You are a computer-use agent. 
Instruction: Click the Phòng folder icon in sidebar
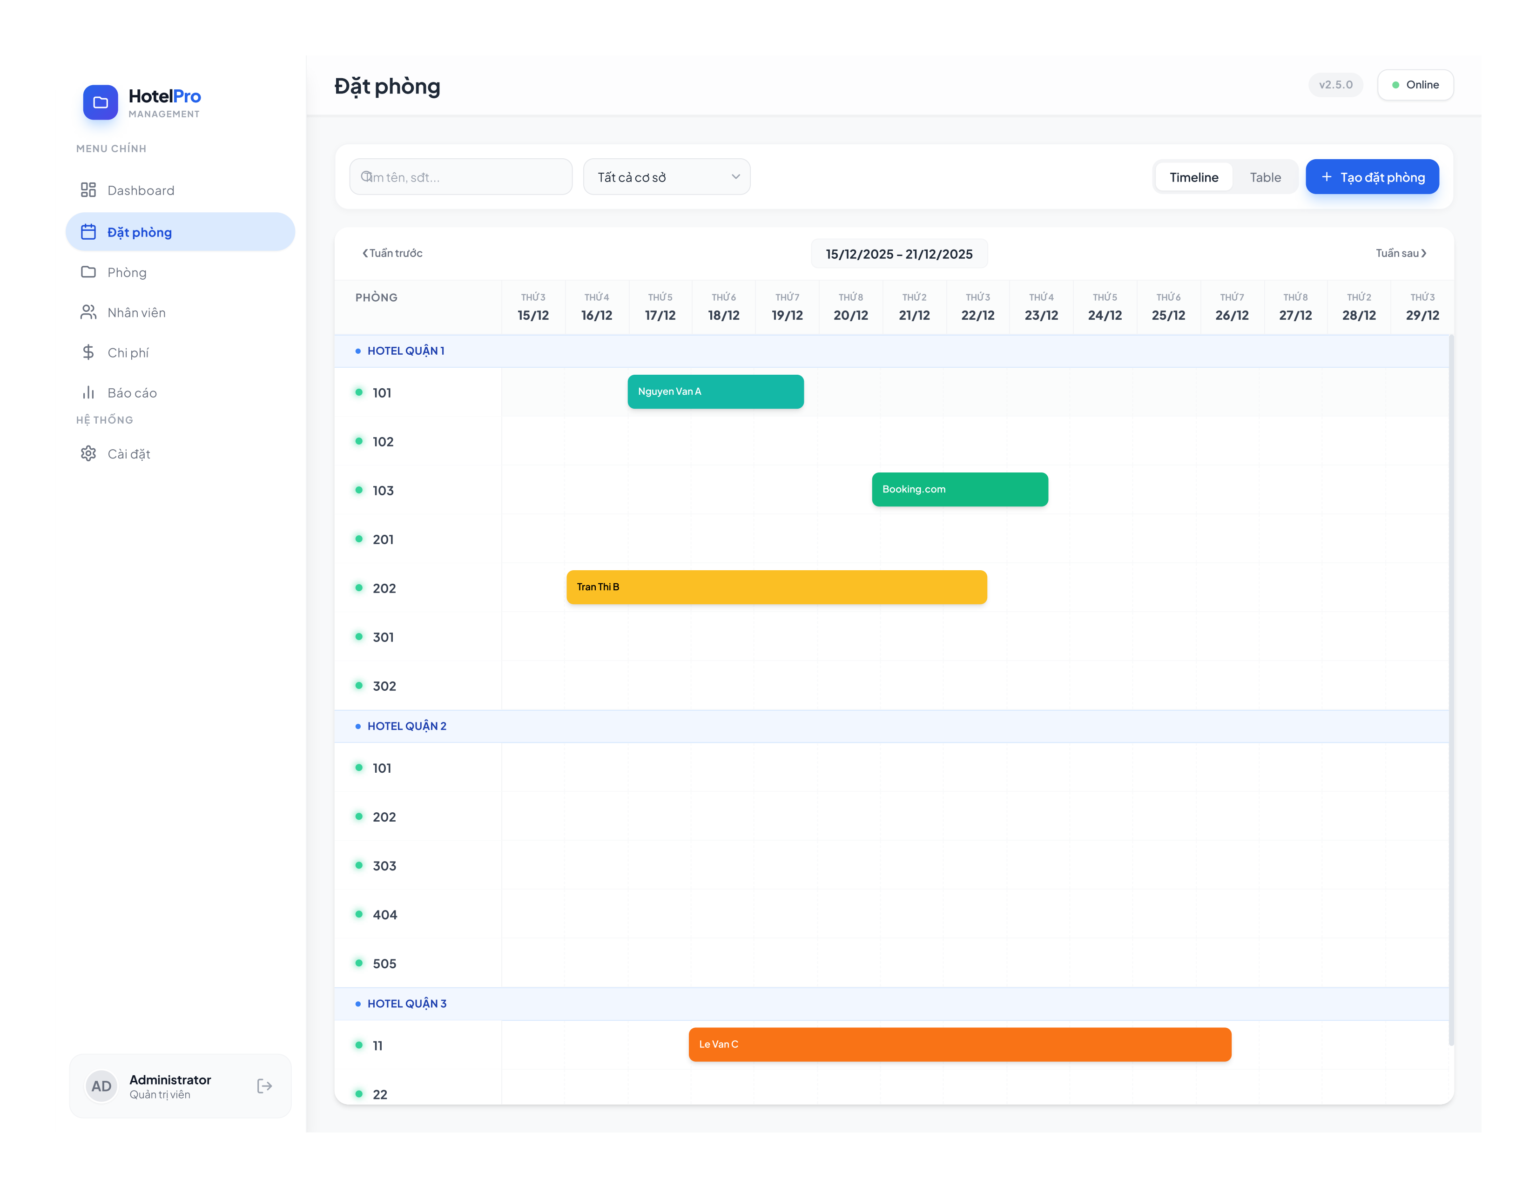[88, 272]
